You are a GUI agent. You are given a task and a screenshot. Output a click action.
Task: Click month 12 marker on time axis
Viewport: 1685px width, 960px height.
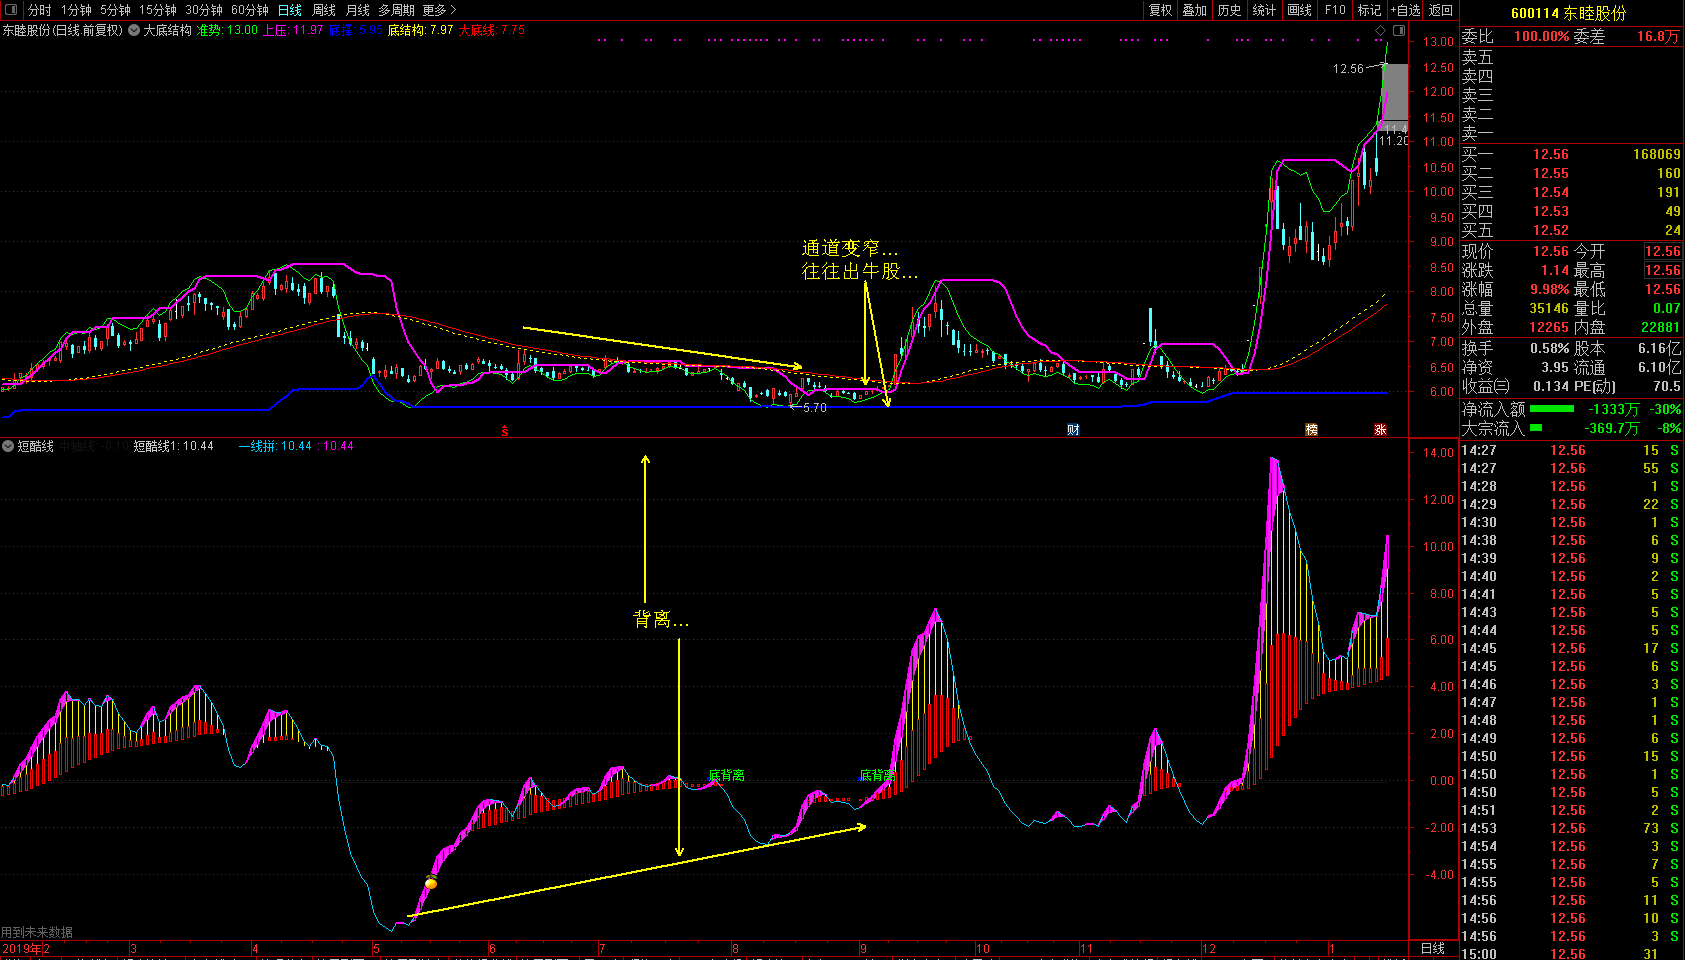tap(1209, 948)
